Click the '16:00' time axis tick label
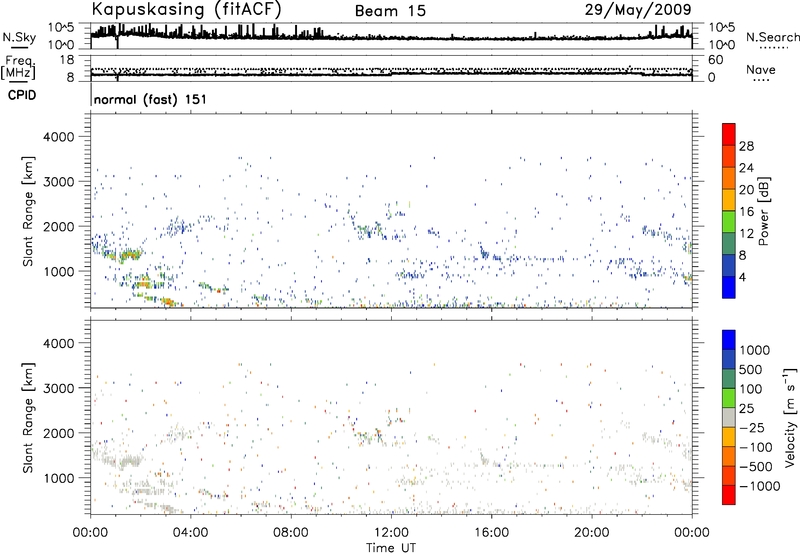 click(x=491, y=533)
